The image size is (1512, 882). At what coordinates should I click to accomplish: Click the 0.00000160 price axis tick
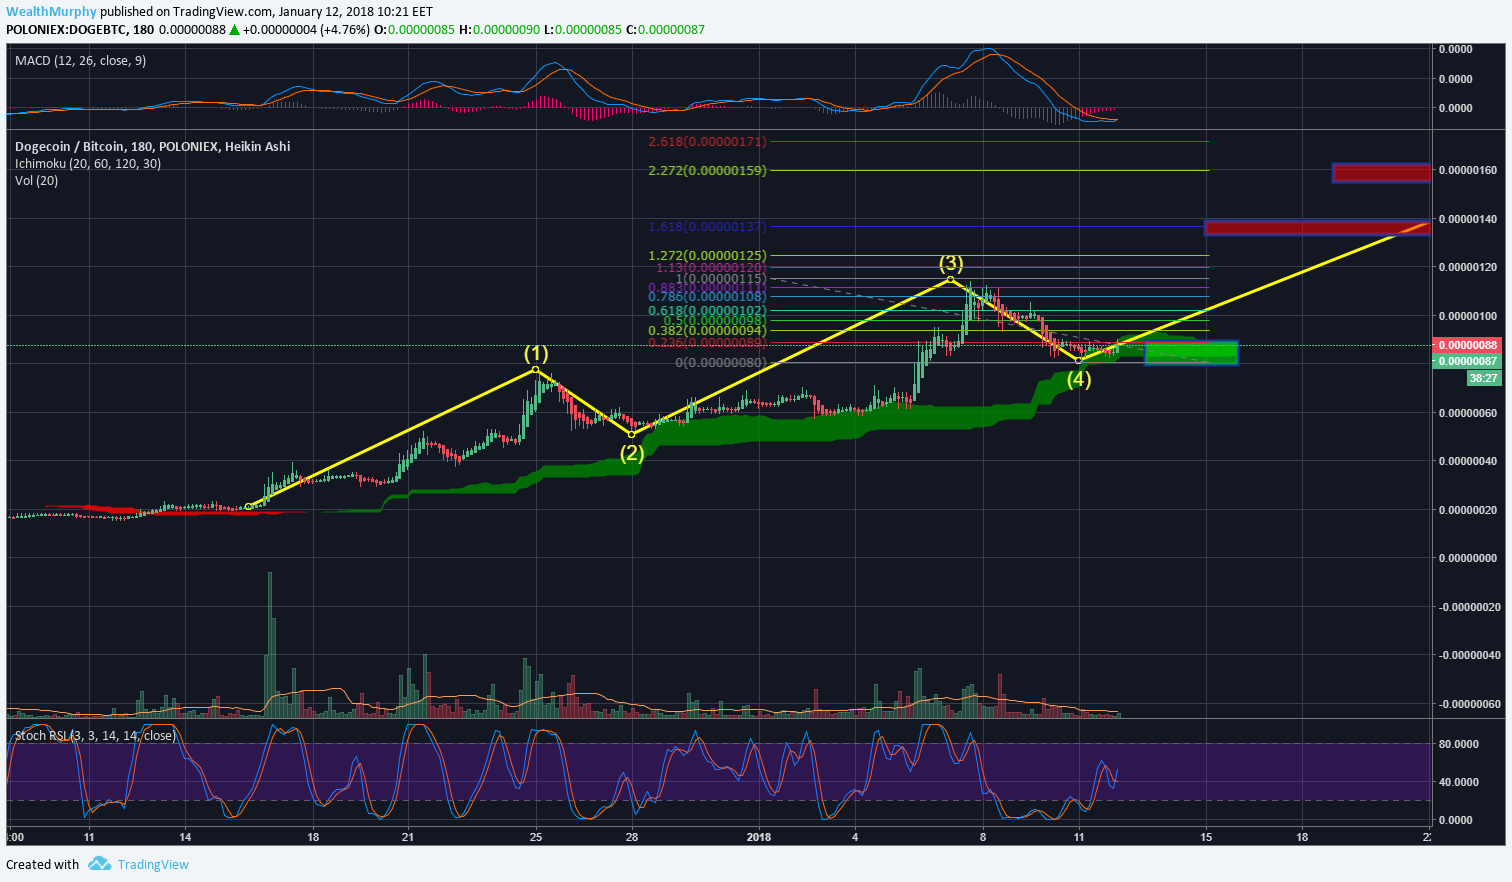click(x=1467, y=170)
